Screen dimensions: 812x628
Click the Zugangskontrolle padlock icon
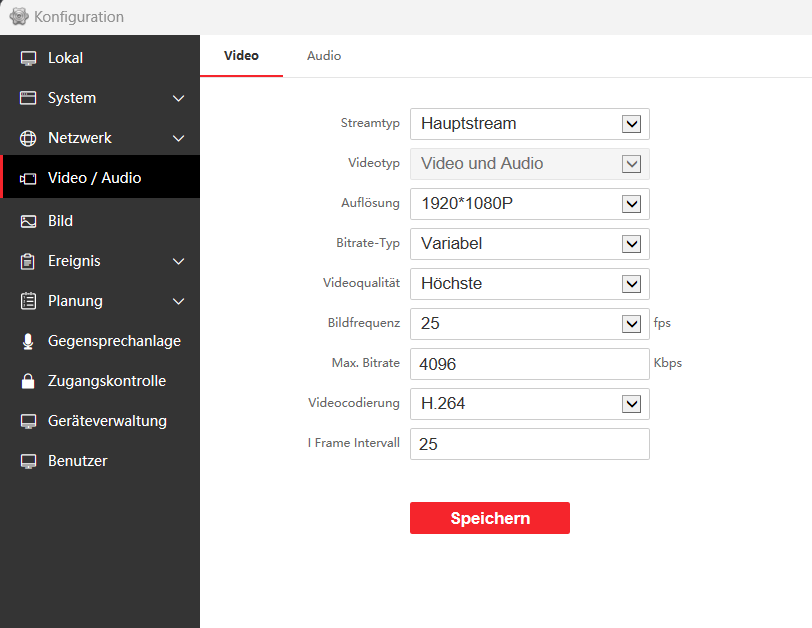tap(28, 381)
